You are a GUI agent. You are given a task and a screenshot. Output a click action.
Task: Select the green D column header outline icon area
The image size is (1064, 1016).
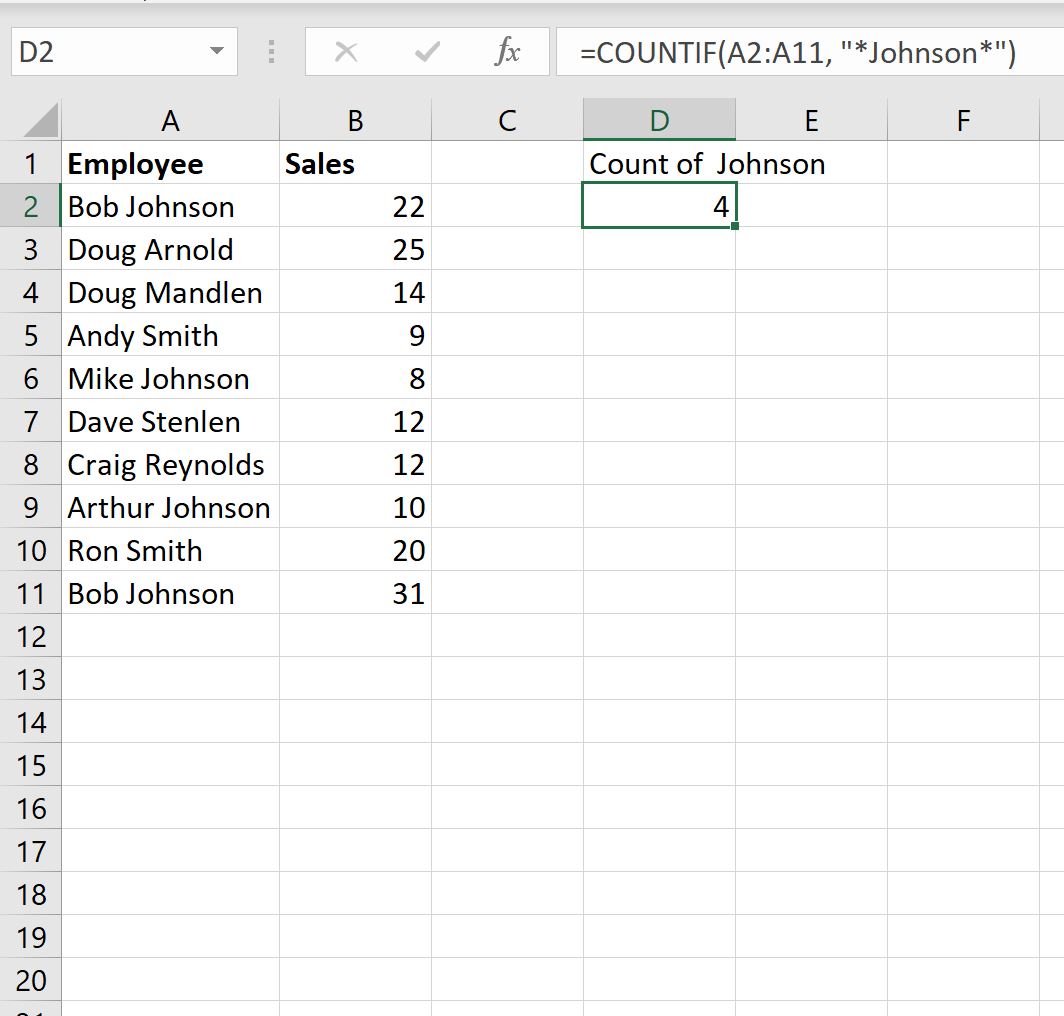pos(659,120)
